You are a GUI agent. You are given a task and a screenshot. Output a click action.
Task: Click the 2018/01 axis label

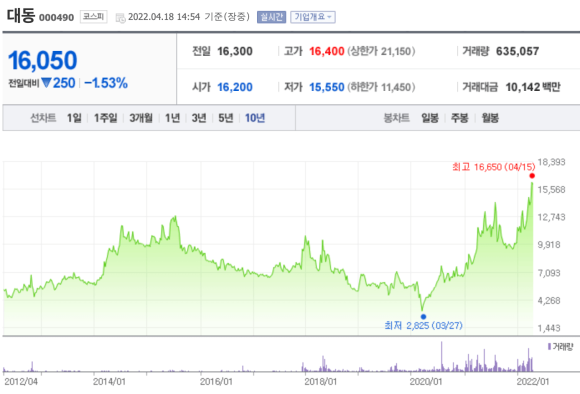pos(321,381)
